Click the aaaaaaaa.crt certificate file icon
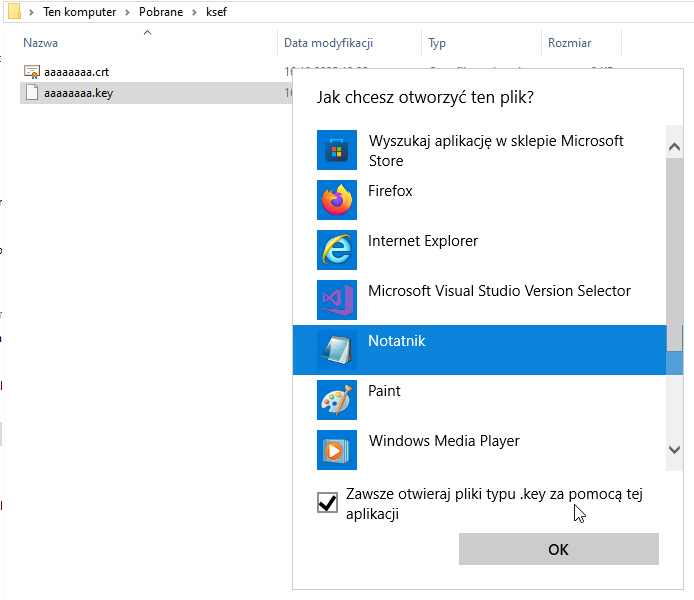This screenshot has width=694, height=600. [x=31, y=72]
